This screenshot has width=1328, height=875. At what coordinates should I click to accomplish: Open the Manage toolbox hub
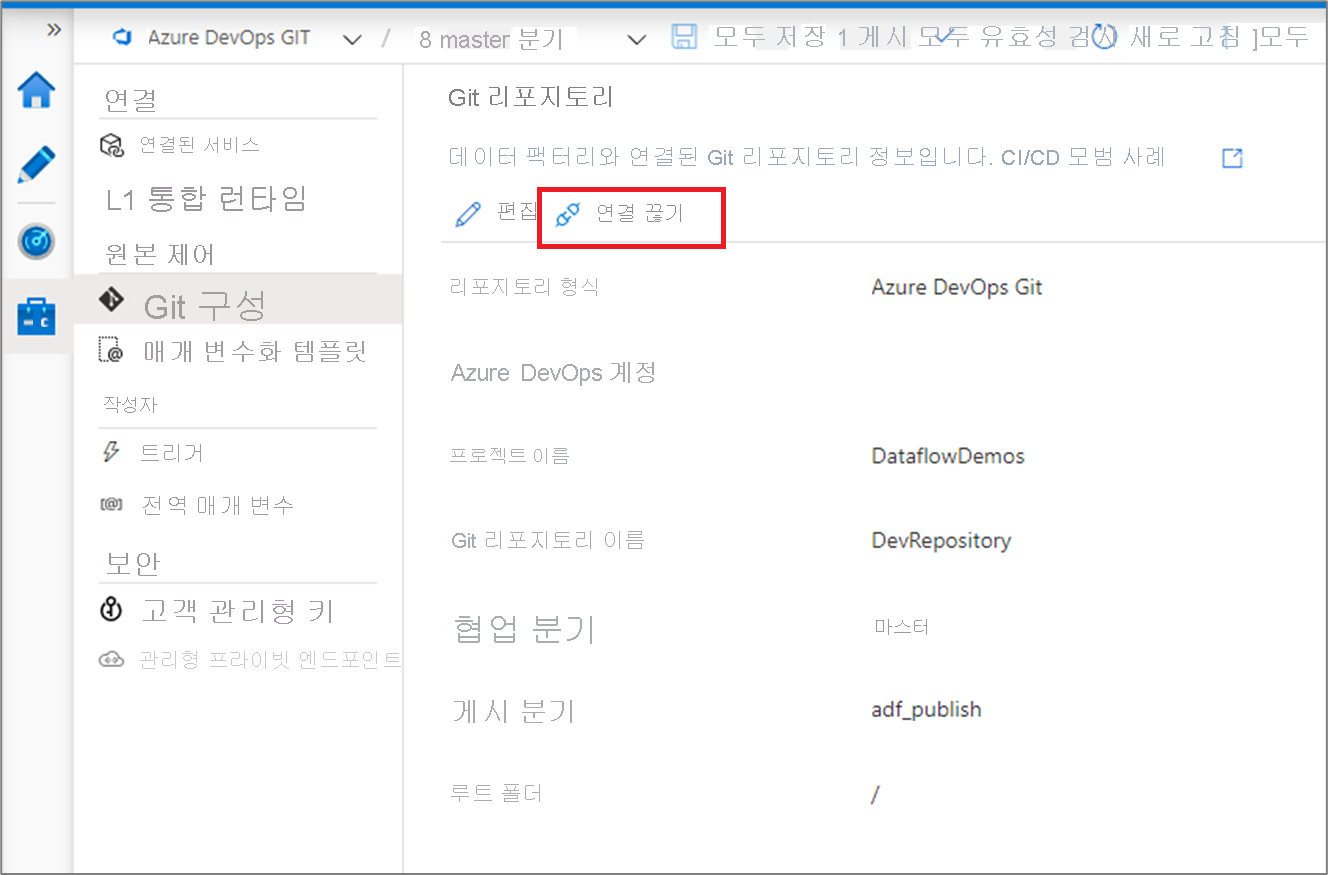tap(36, 316)
